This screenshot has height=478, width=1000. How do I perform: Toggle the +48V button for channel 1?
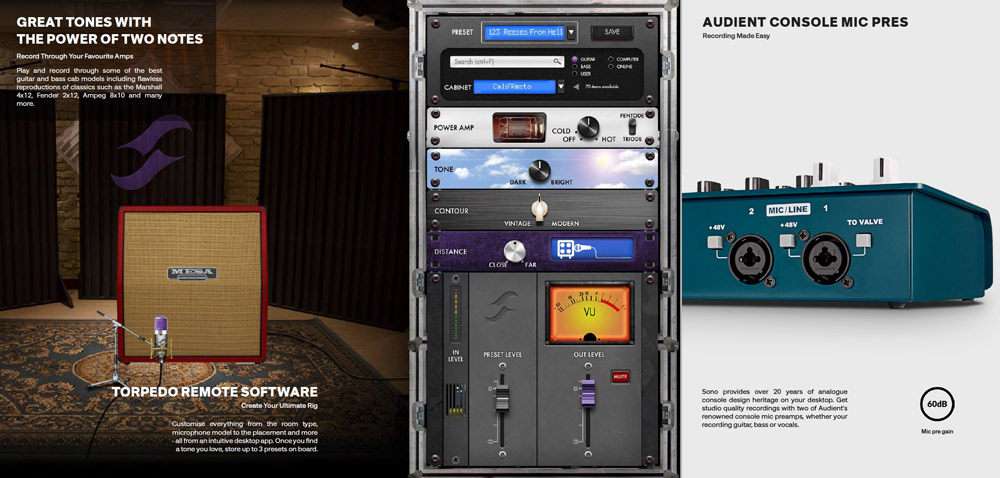click(x=788, y=240)
